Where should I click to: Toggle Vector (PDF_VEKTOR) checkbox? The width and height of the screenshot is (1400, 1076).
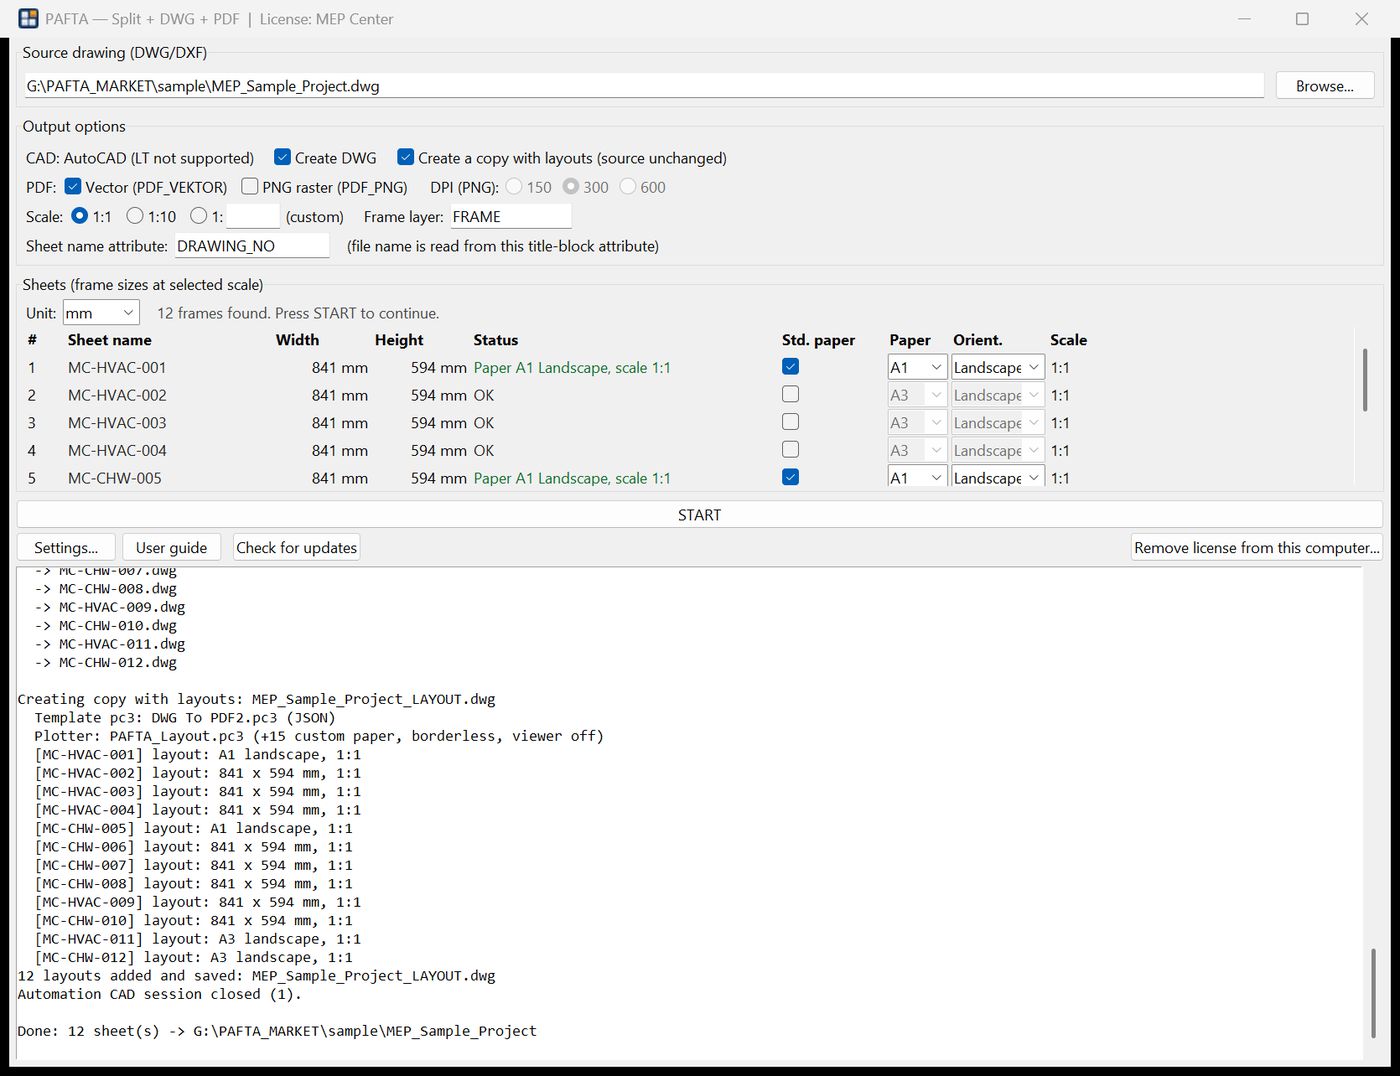(72, 186)
